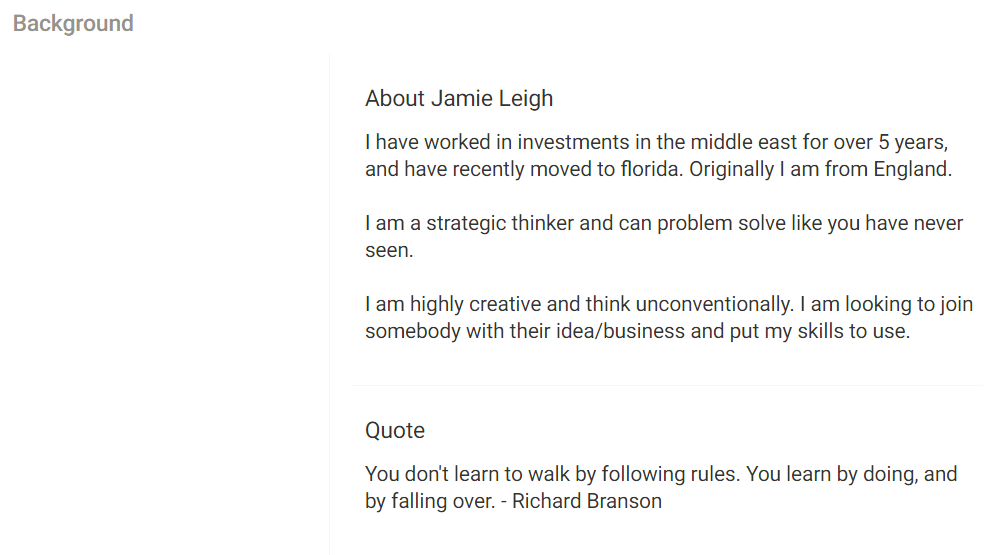Click the words following rules in quote
This screenshot has height=555, width=996.
tap(671, 474)
